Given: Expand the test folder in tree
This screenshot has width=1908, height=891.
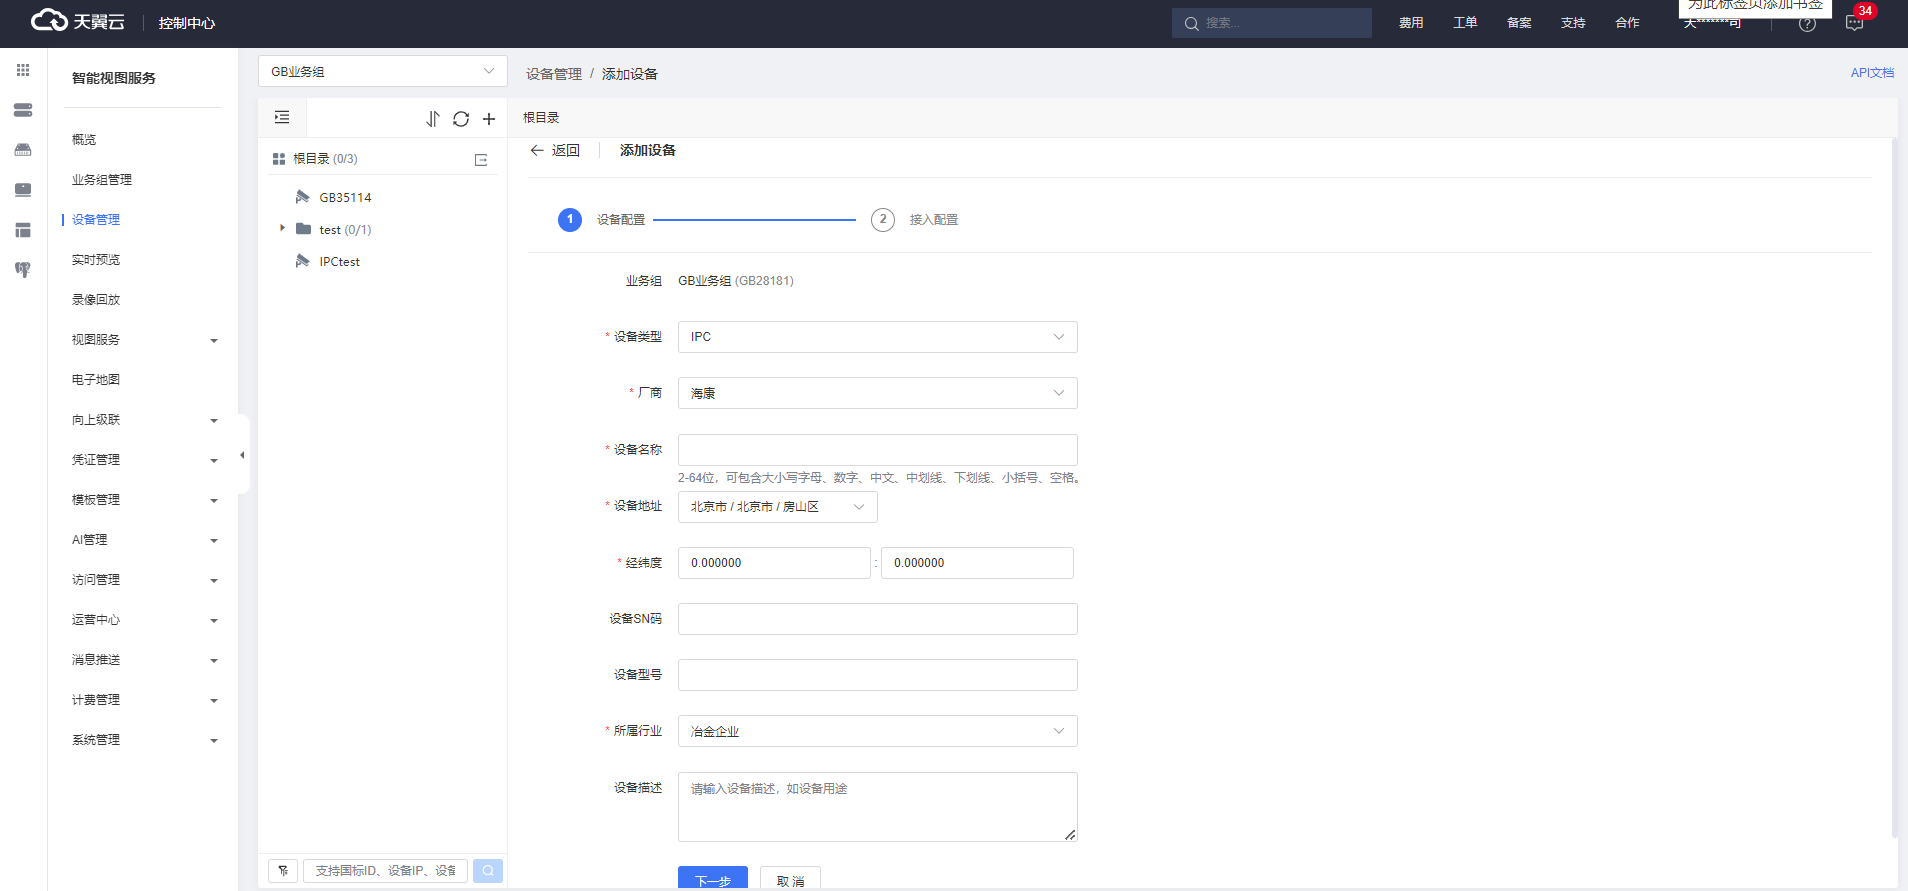Looking at the screenshot, I should click(282, 229).
